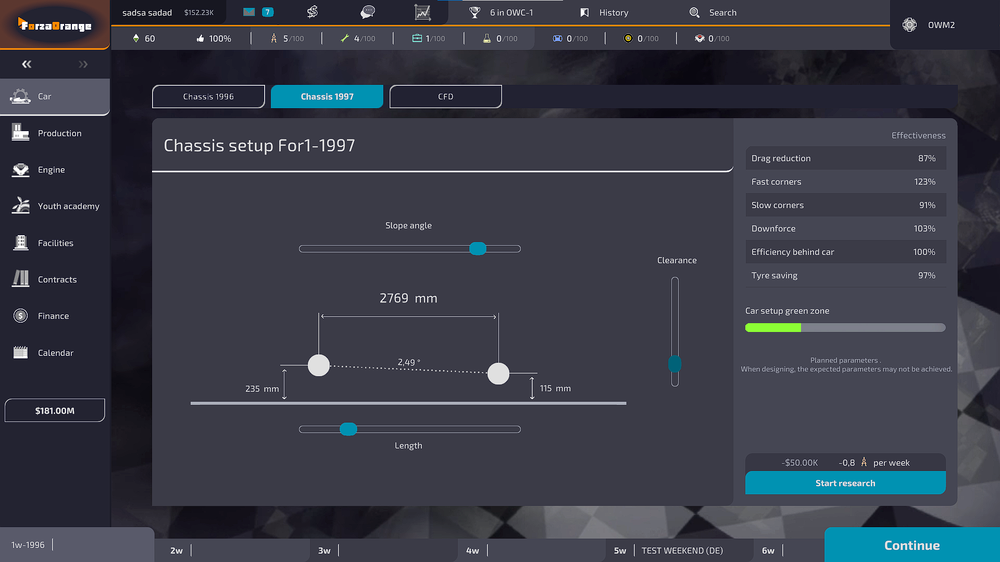Click the 2,49° angle label
Image resolution: width=1000 pixels, height=562 pixels.
(409, 362)
